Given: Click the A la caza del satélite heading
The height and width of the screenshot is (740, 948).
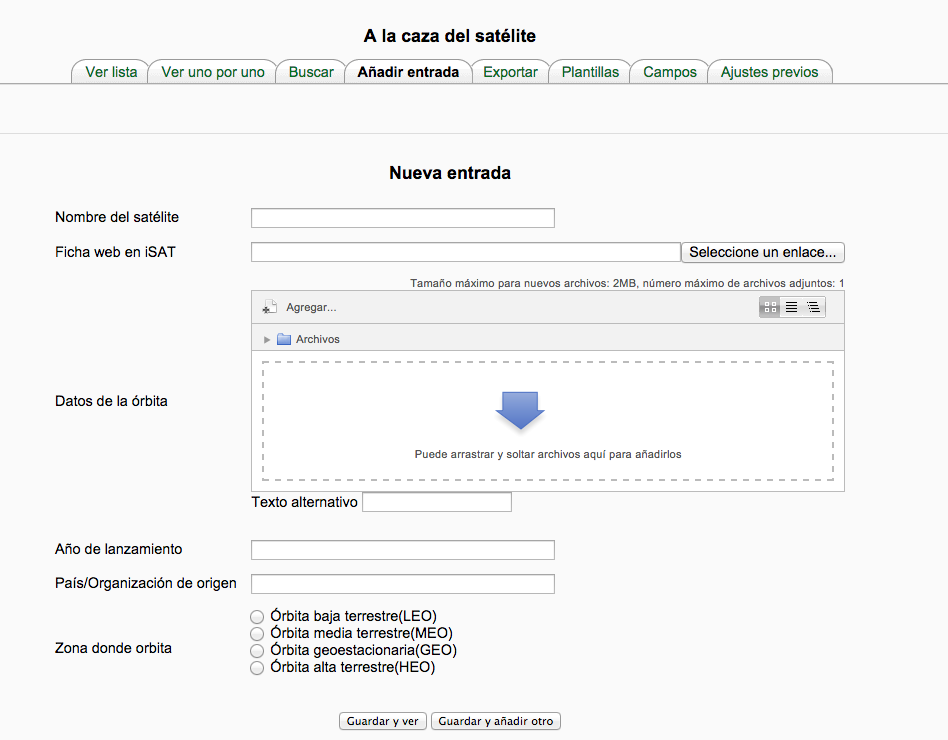Looking at the screenshot, I should click(x=450, y=36).
